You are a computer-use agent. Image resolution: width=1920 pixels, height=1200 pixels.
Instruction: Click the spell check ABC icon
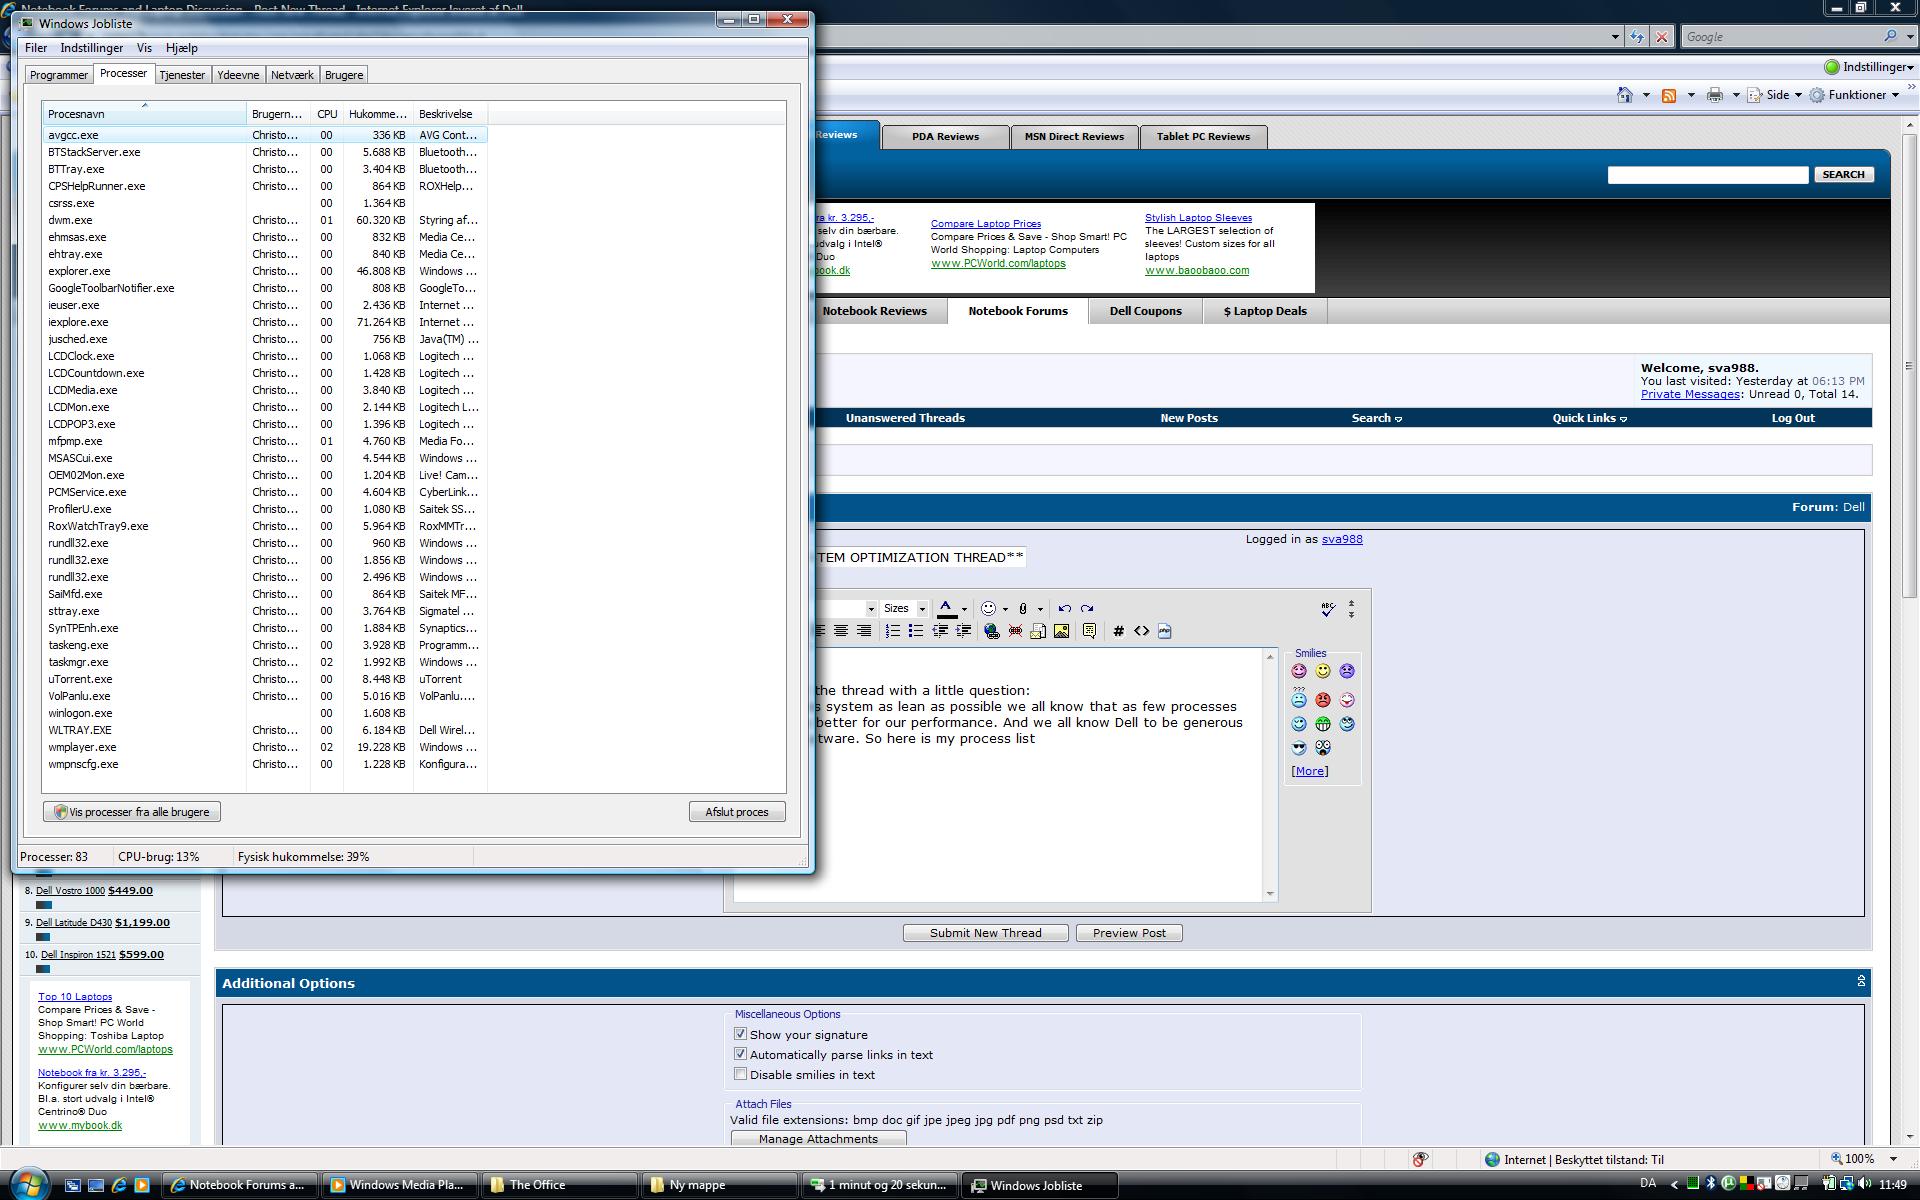(1327, 608)
